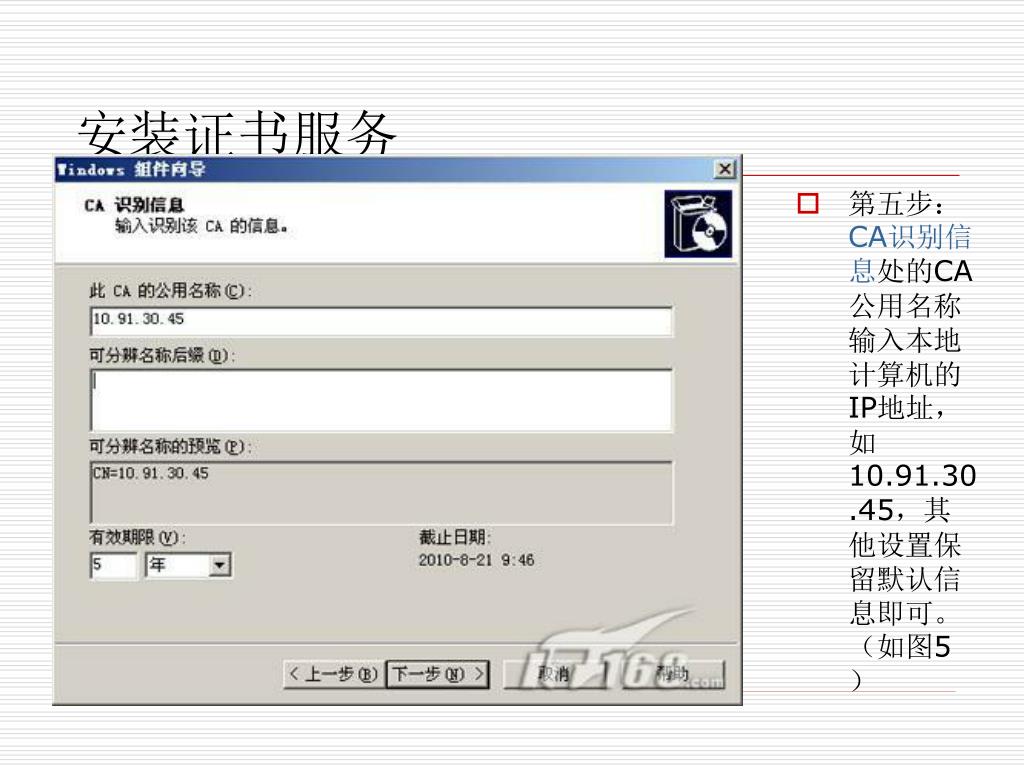
Task: Click the slide title 安装证书服务
Action: 238,133
